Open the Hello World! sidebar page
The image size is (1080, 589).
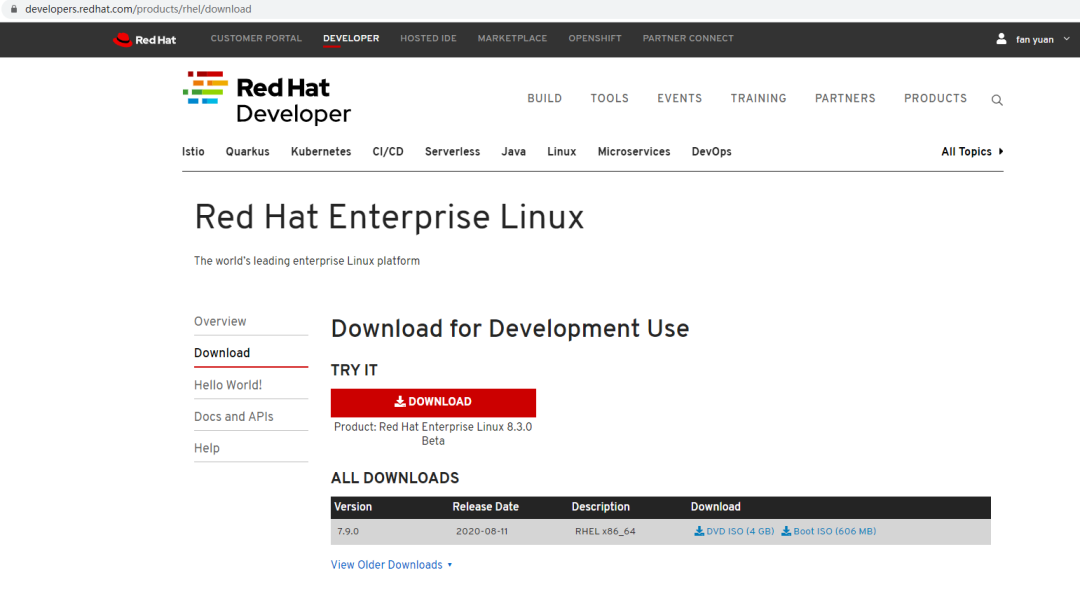227,384
